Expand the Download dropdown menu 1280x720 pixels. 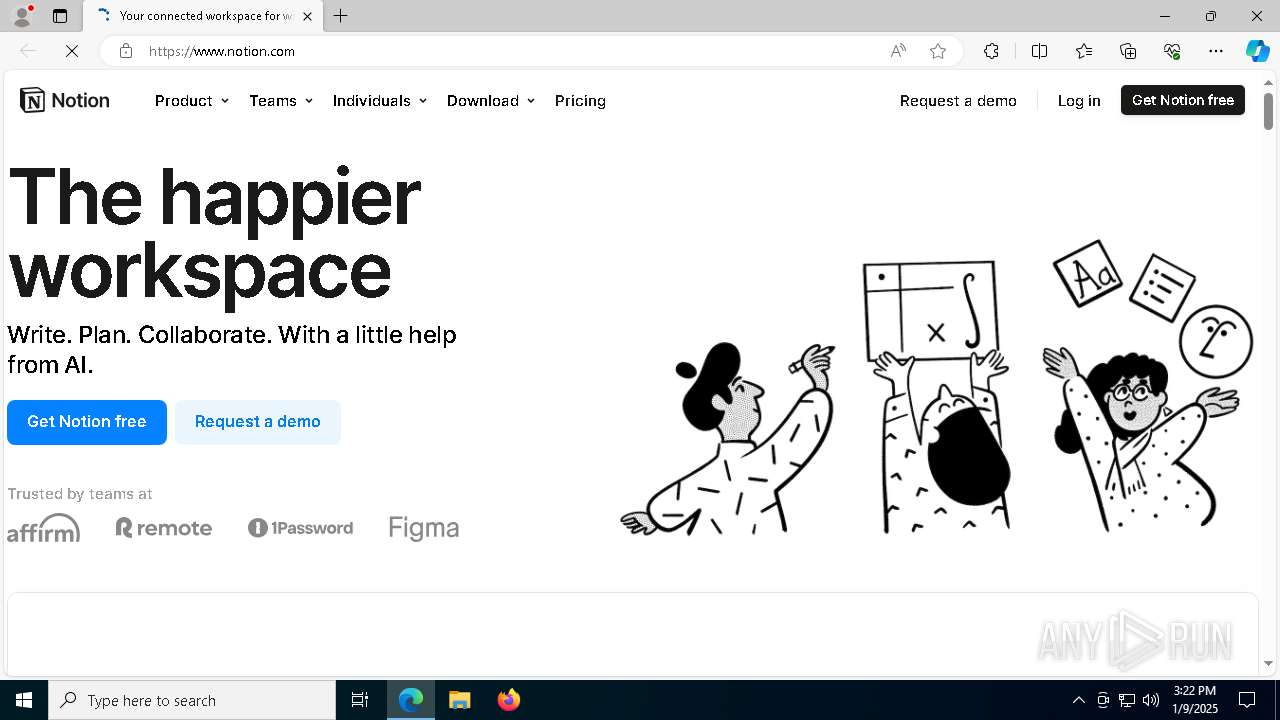(490, 100)
